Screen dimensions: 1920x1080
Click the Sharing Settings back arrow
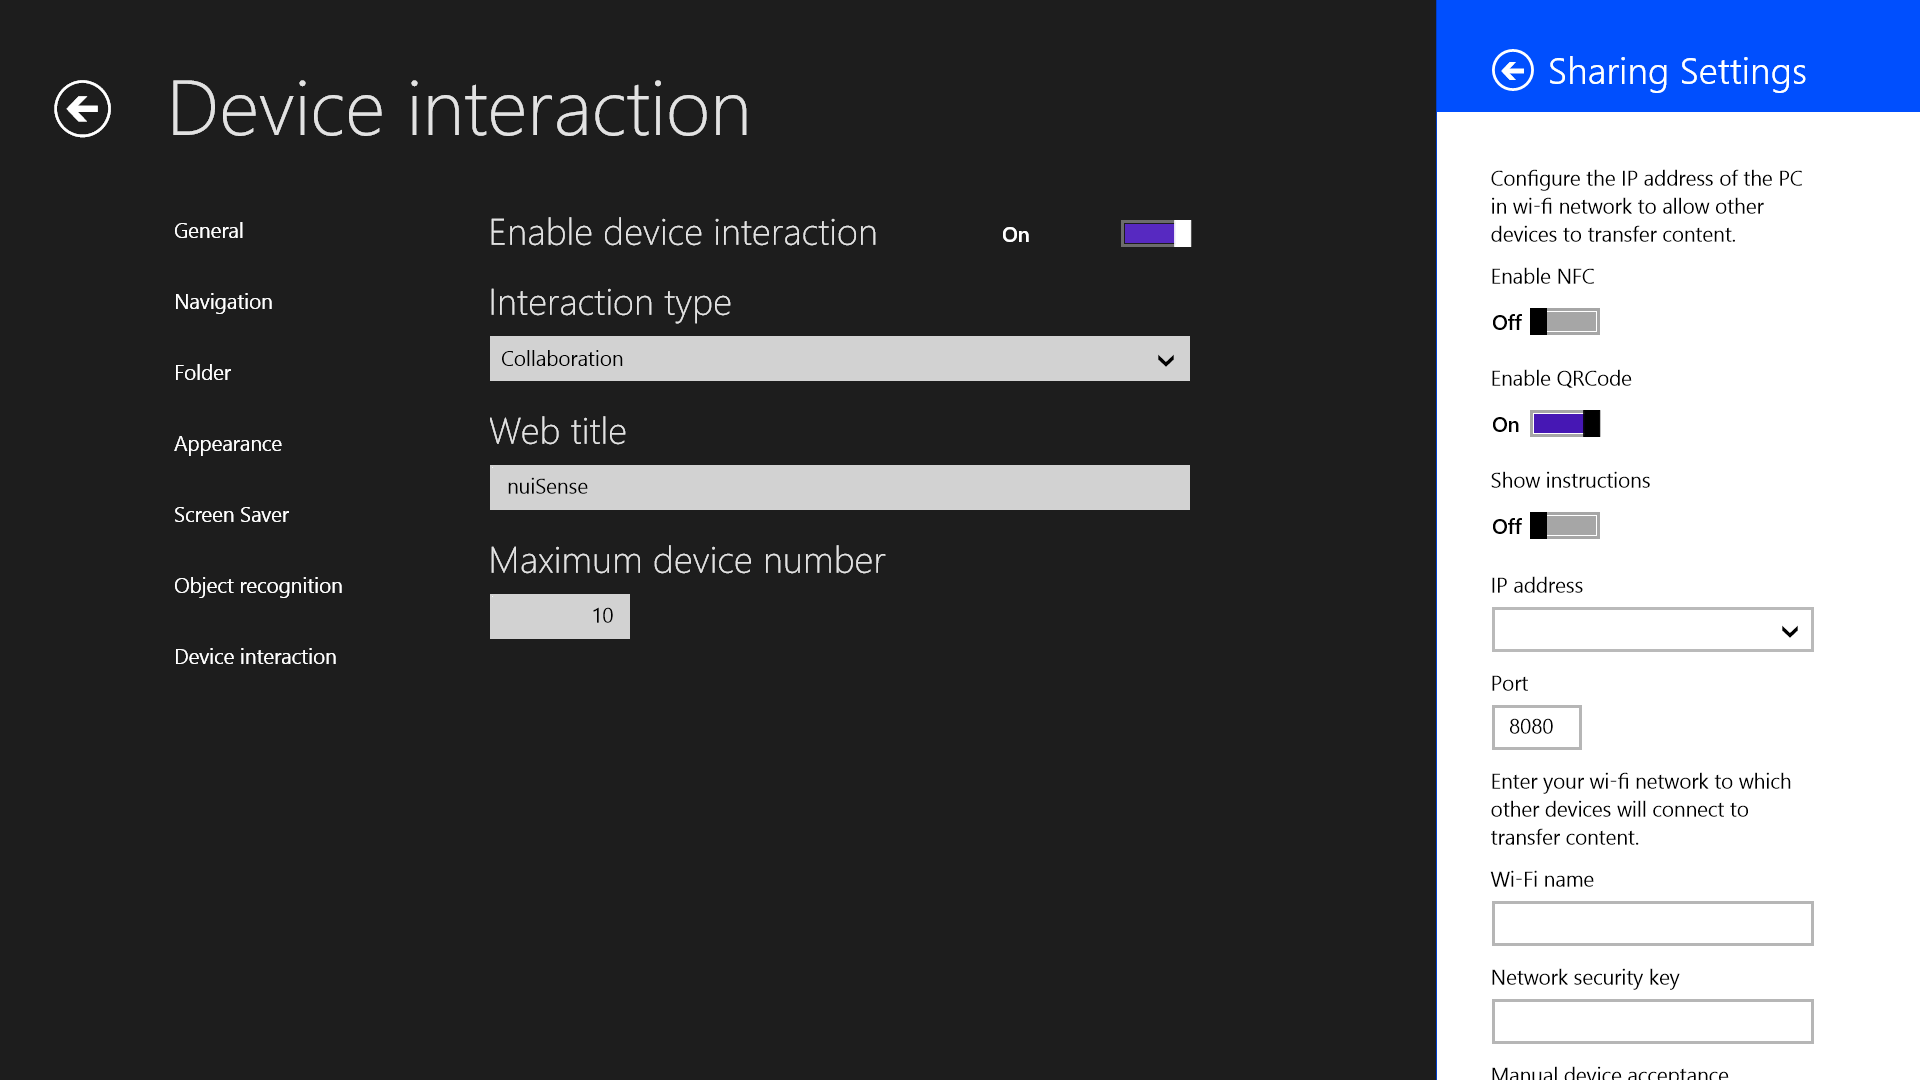coord(1512,71)
